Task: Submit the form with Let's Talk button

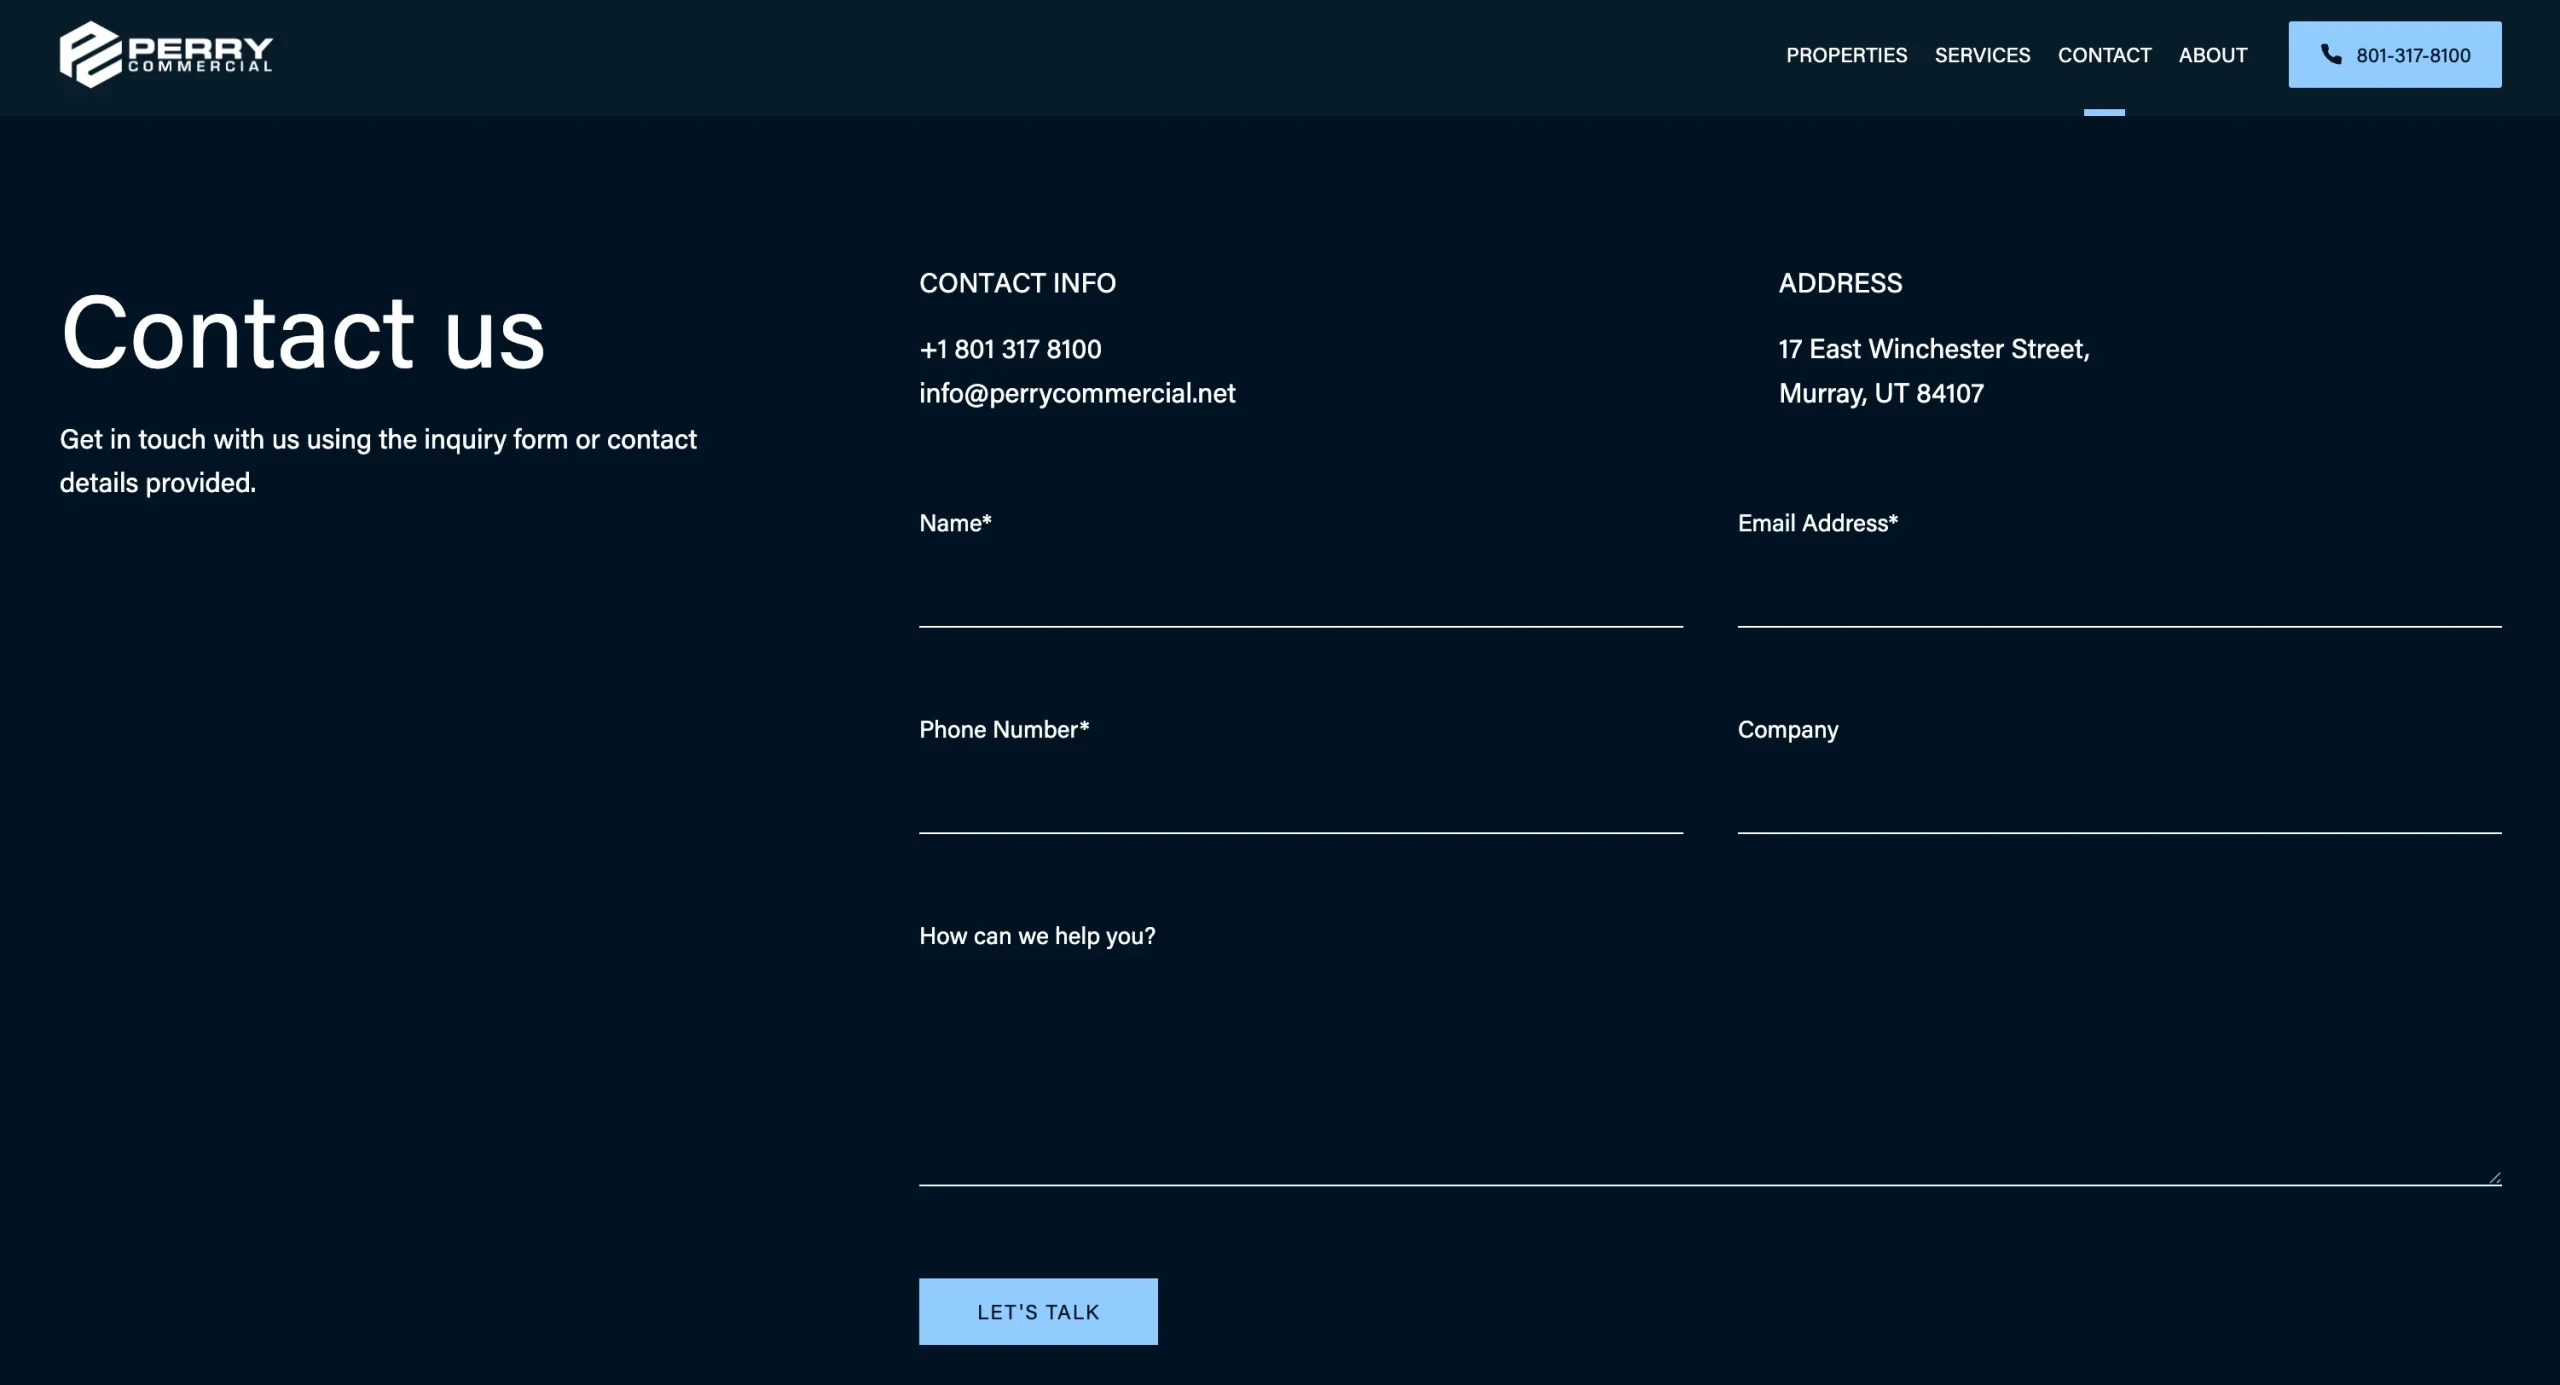Action: (x=1038, y=1311)
